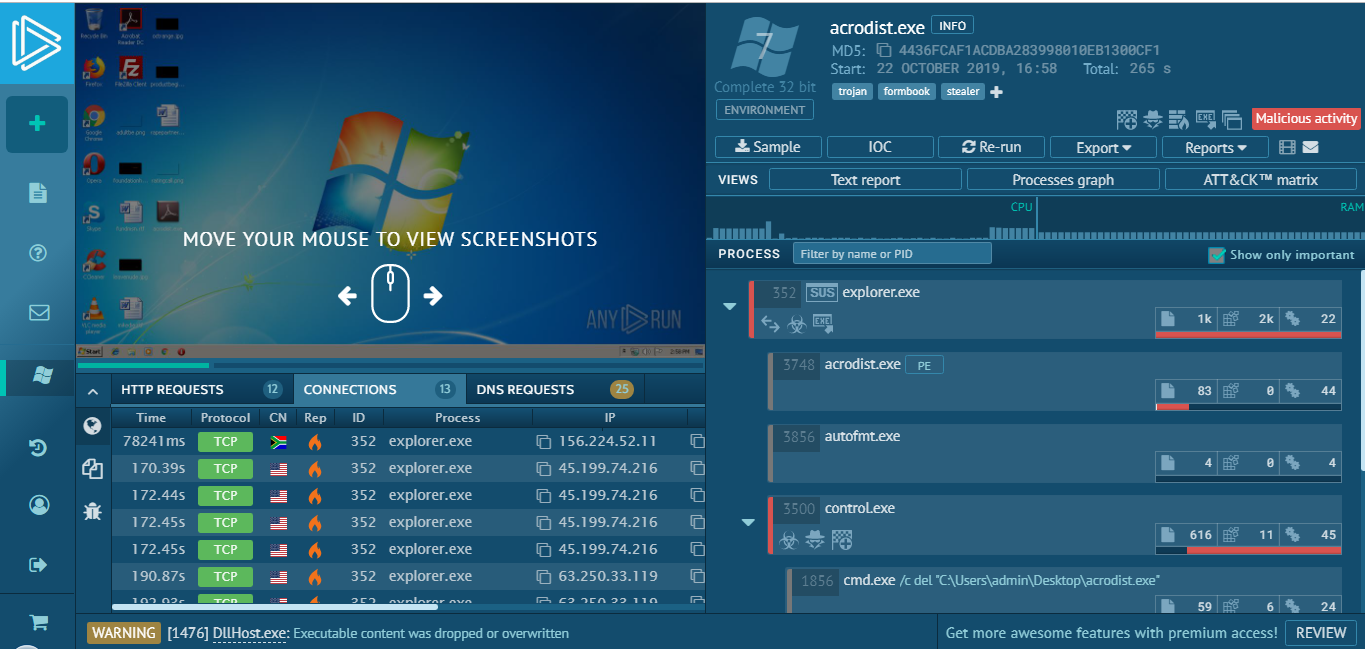
Task: Click the sign-out arrow icon
Action: tap(39, 565)
